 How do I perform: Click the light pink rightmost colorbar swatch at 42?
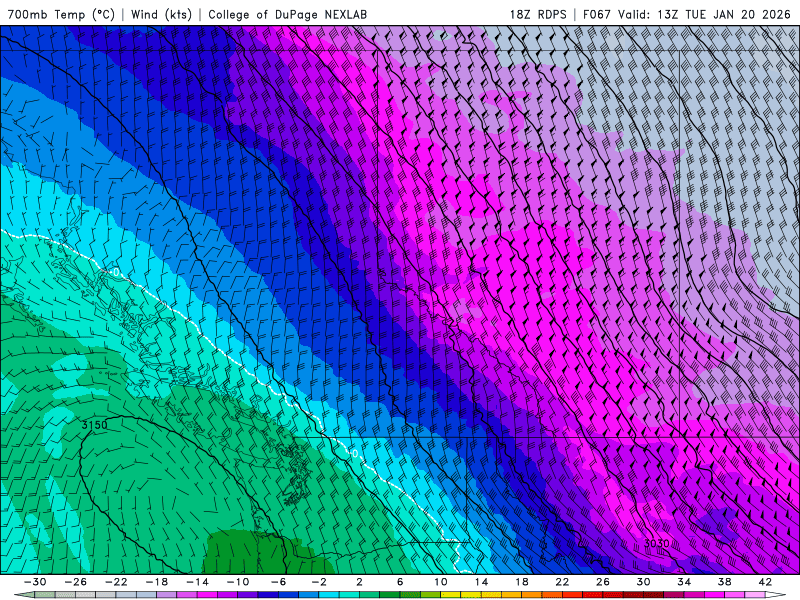pos(755,595)
